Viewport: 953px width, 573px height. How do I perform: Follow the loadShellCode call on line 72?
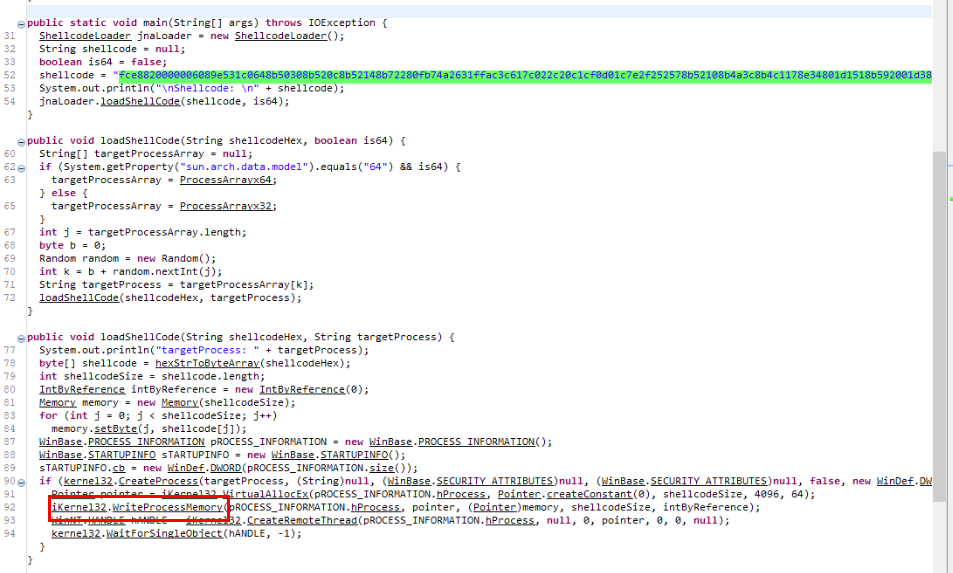(79, 298)
